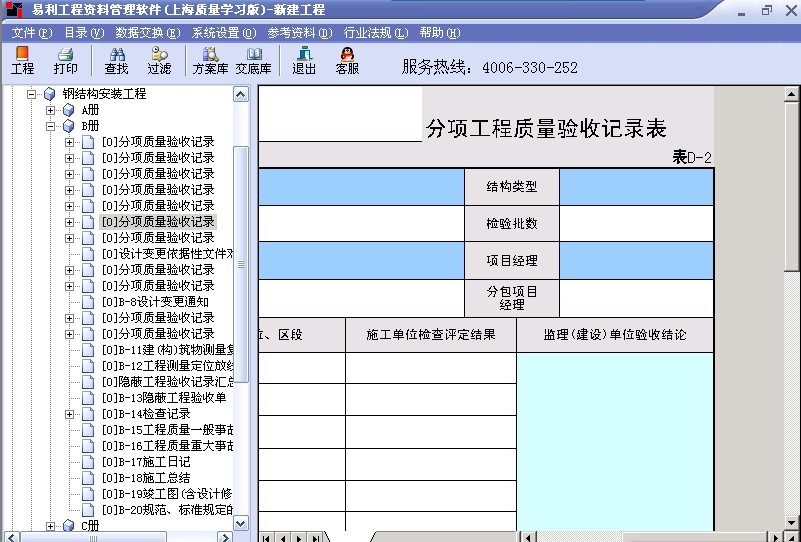Open the 系统设置 menu
This screenshot has height=542, width=801.
point(224,33)
